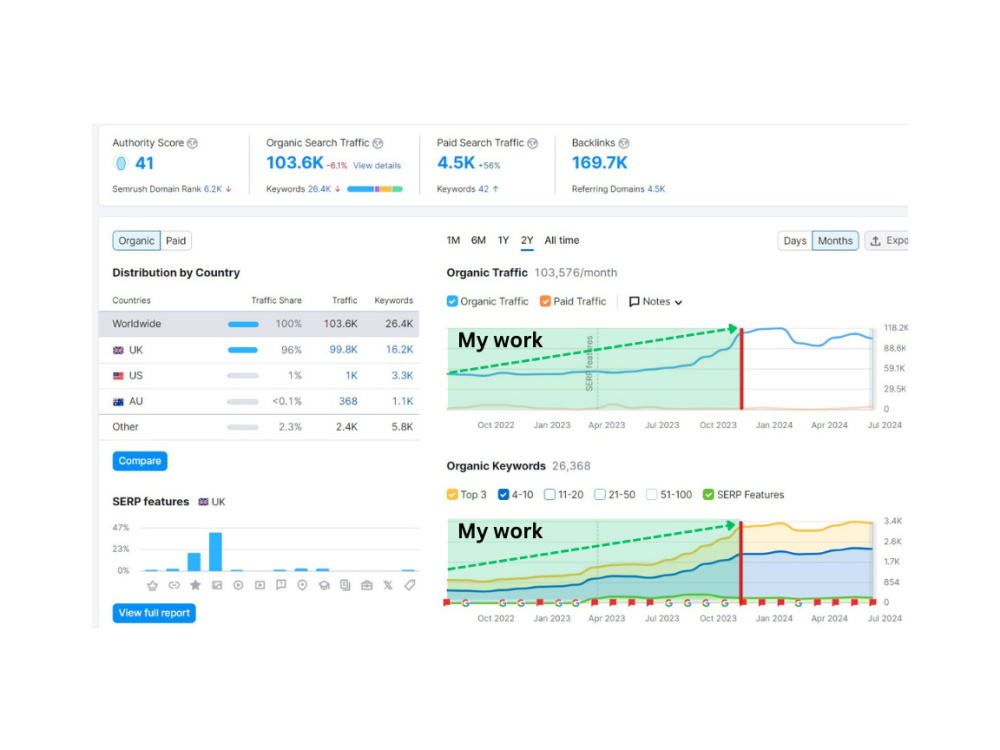The width and height of the screenshot is (1000, 750).
Task: Enable the 21-50 keywords checkbox
Action: pyautogui.click(x=599, y=494)
